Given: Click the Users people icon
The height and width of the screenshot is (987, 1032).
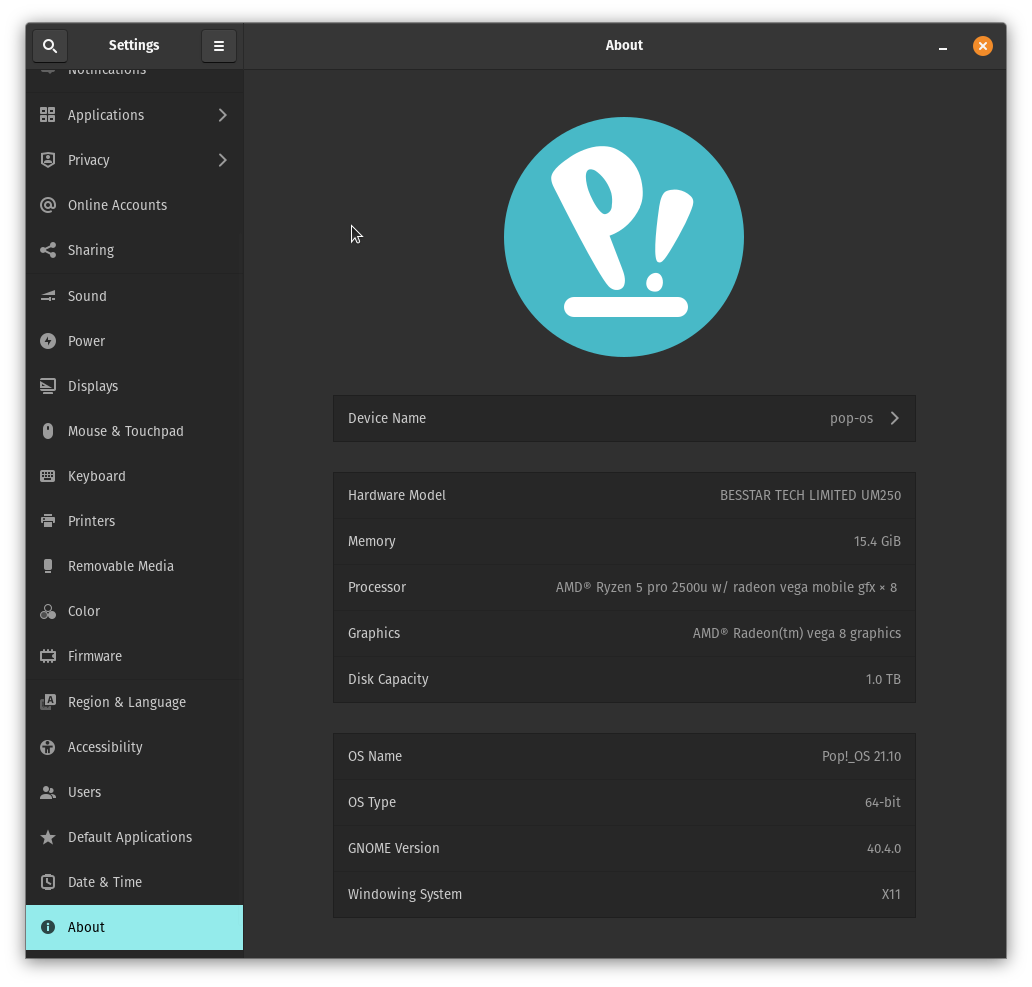Looking at the screenshot, I should 47,792.
